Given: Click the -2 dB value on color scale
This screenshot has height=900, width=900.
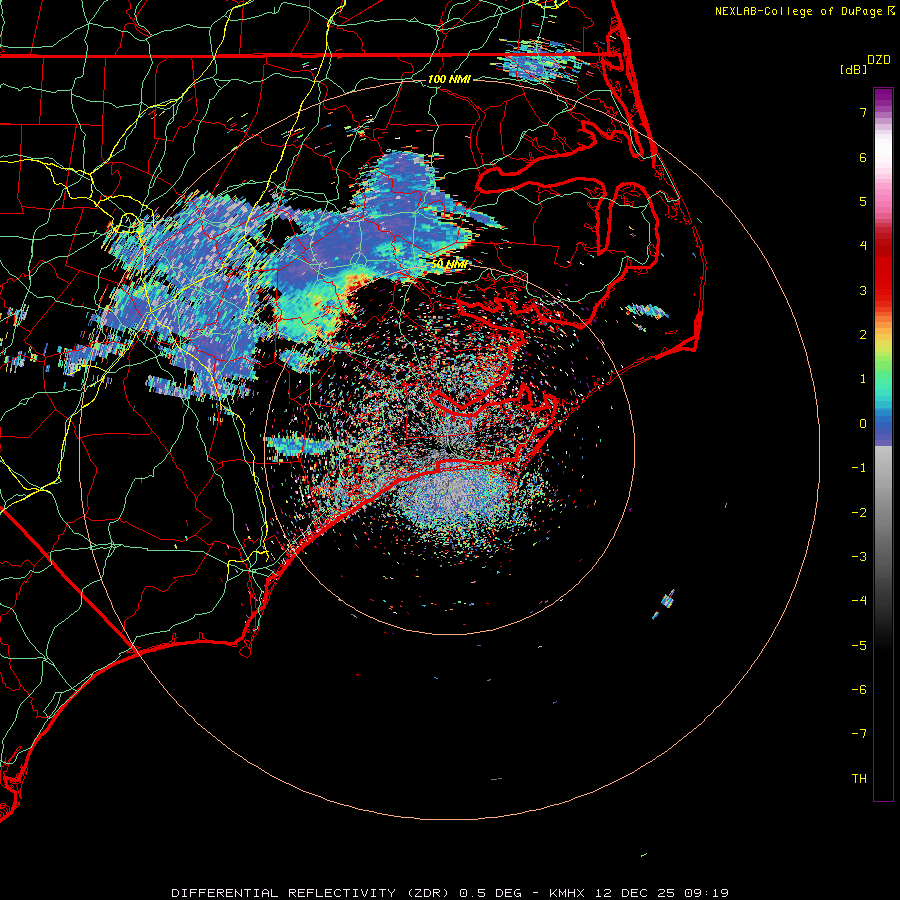Looking at the screenshot, I should [859, 513].
